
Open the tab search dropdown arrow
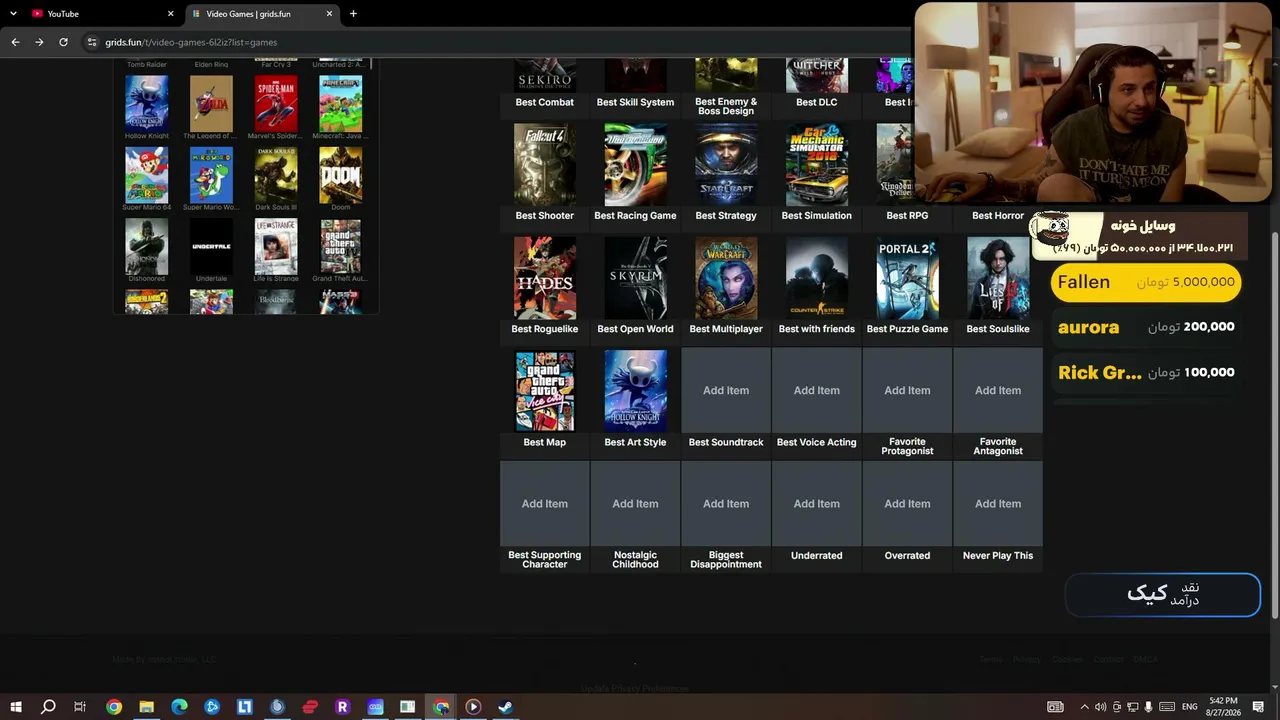coord(13,14)
